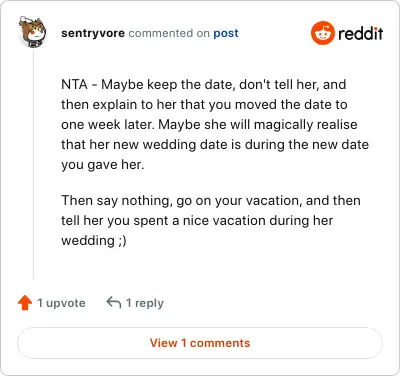The width and height of the screenshot is (400, 376).
Task: Click the reply arrow icon
Action: (114, 303)
